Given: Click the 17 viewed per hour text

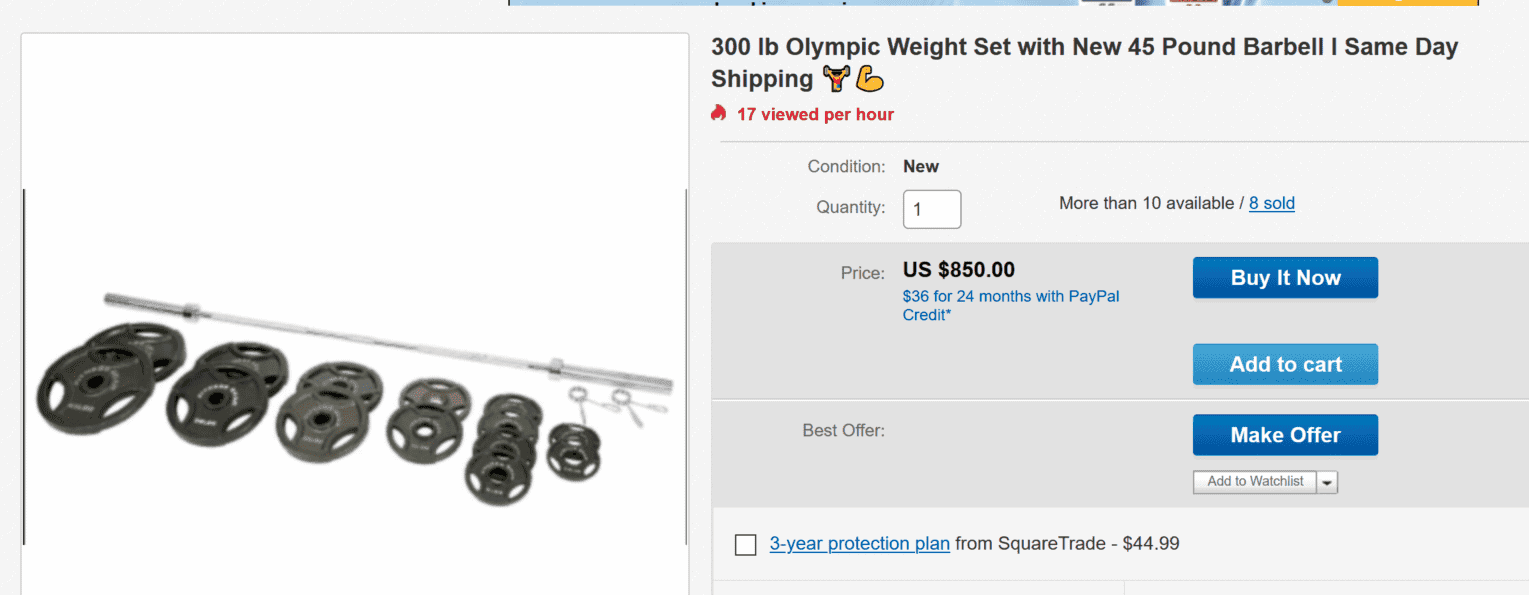Looking at the screenshot, I should tap(815, 114).
